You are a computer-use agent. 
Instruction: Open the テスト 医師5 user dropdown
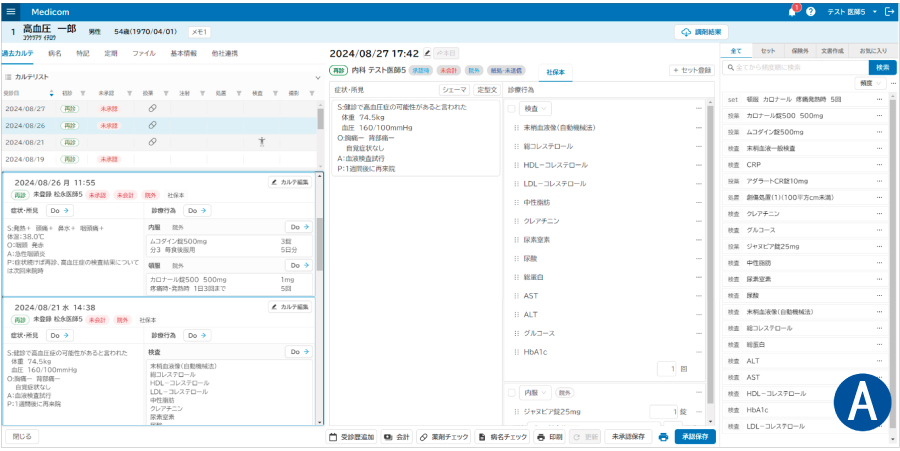pos(851,11)
